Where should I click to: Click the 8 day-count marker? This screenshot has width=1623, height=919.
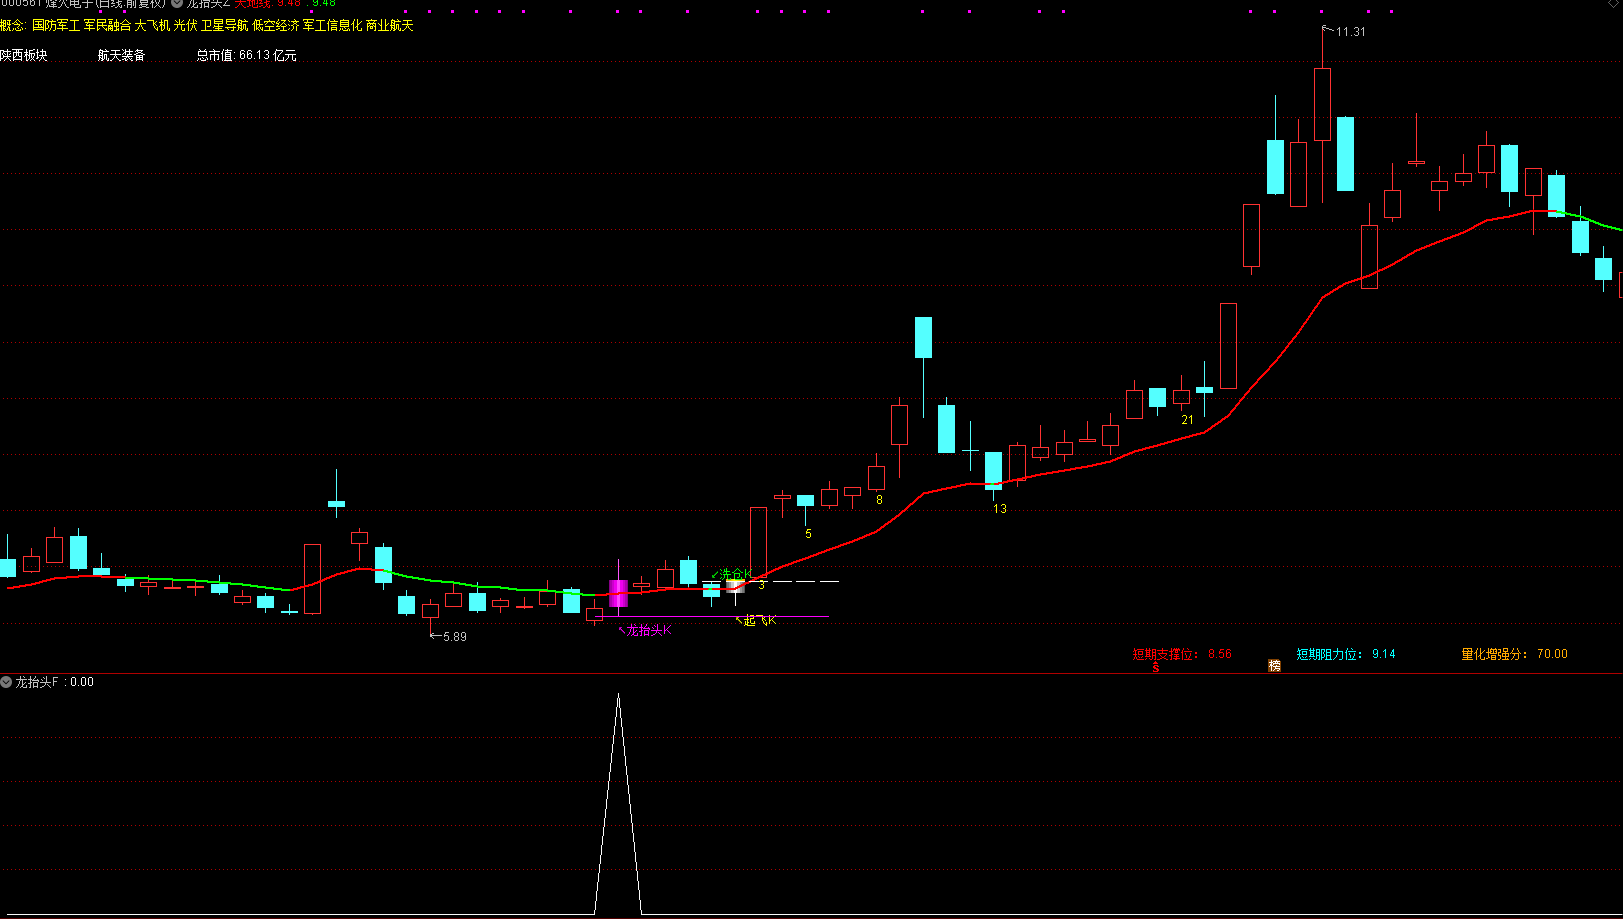click(879, 500)
